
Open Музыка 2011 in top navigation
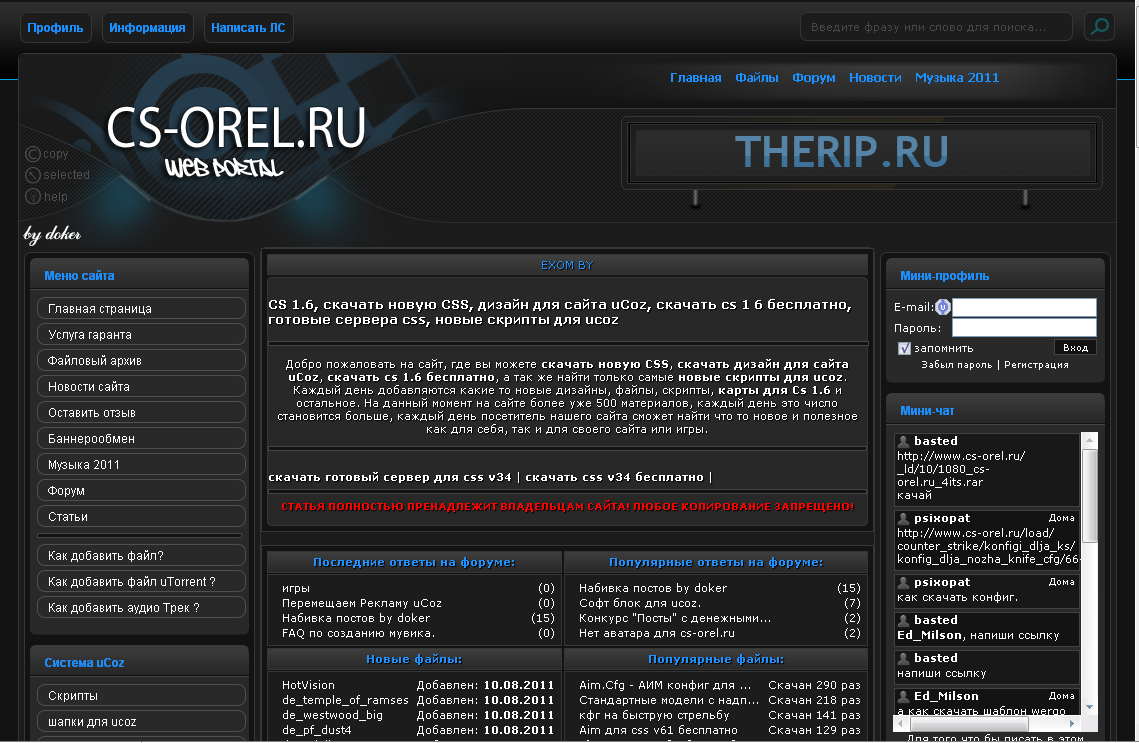click(957, 78)
